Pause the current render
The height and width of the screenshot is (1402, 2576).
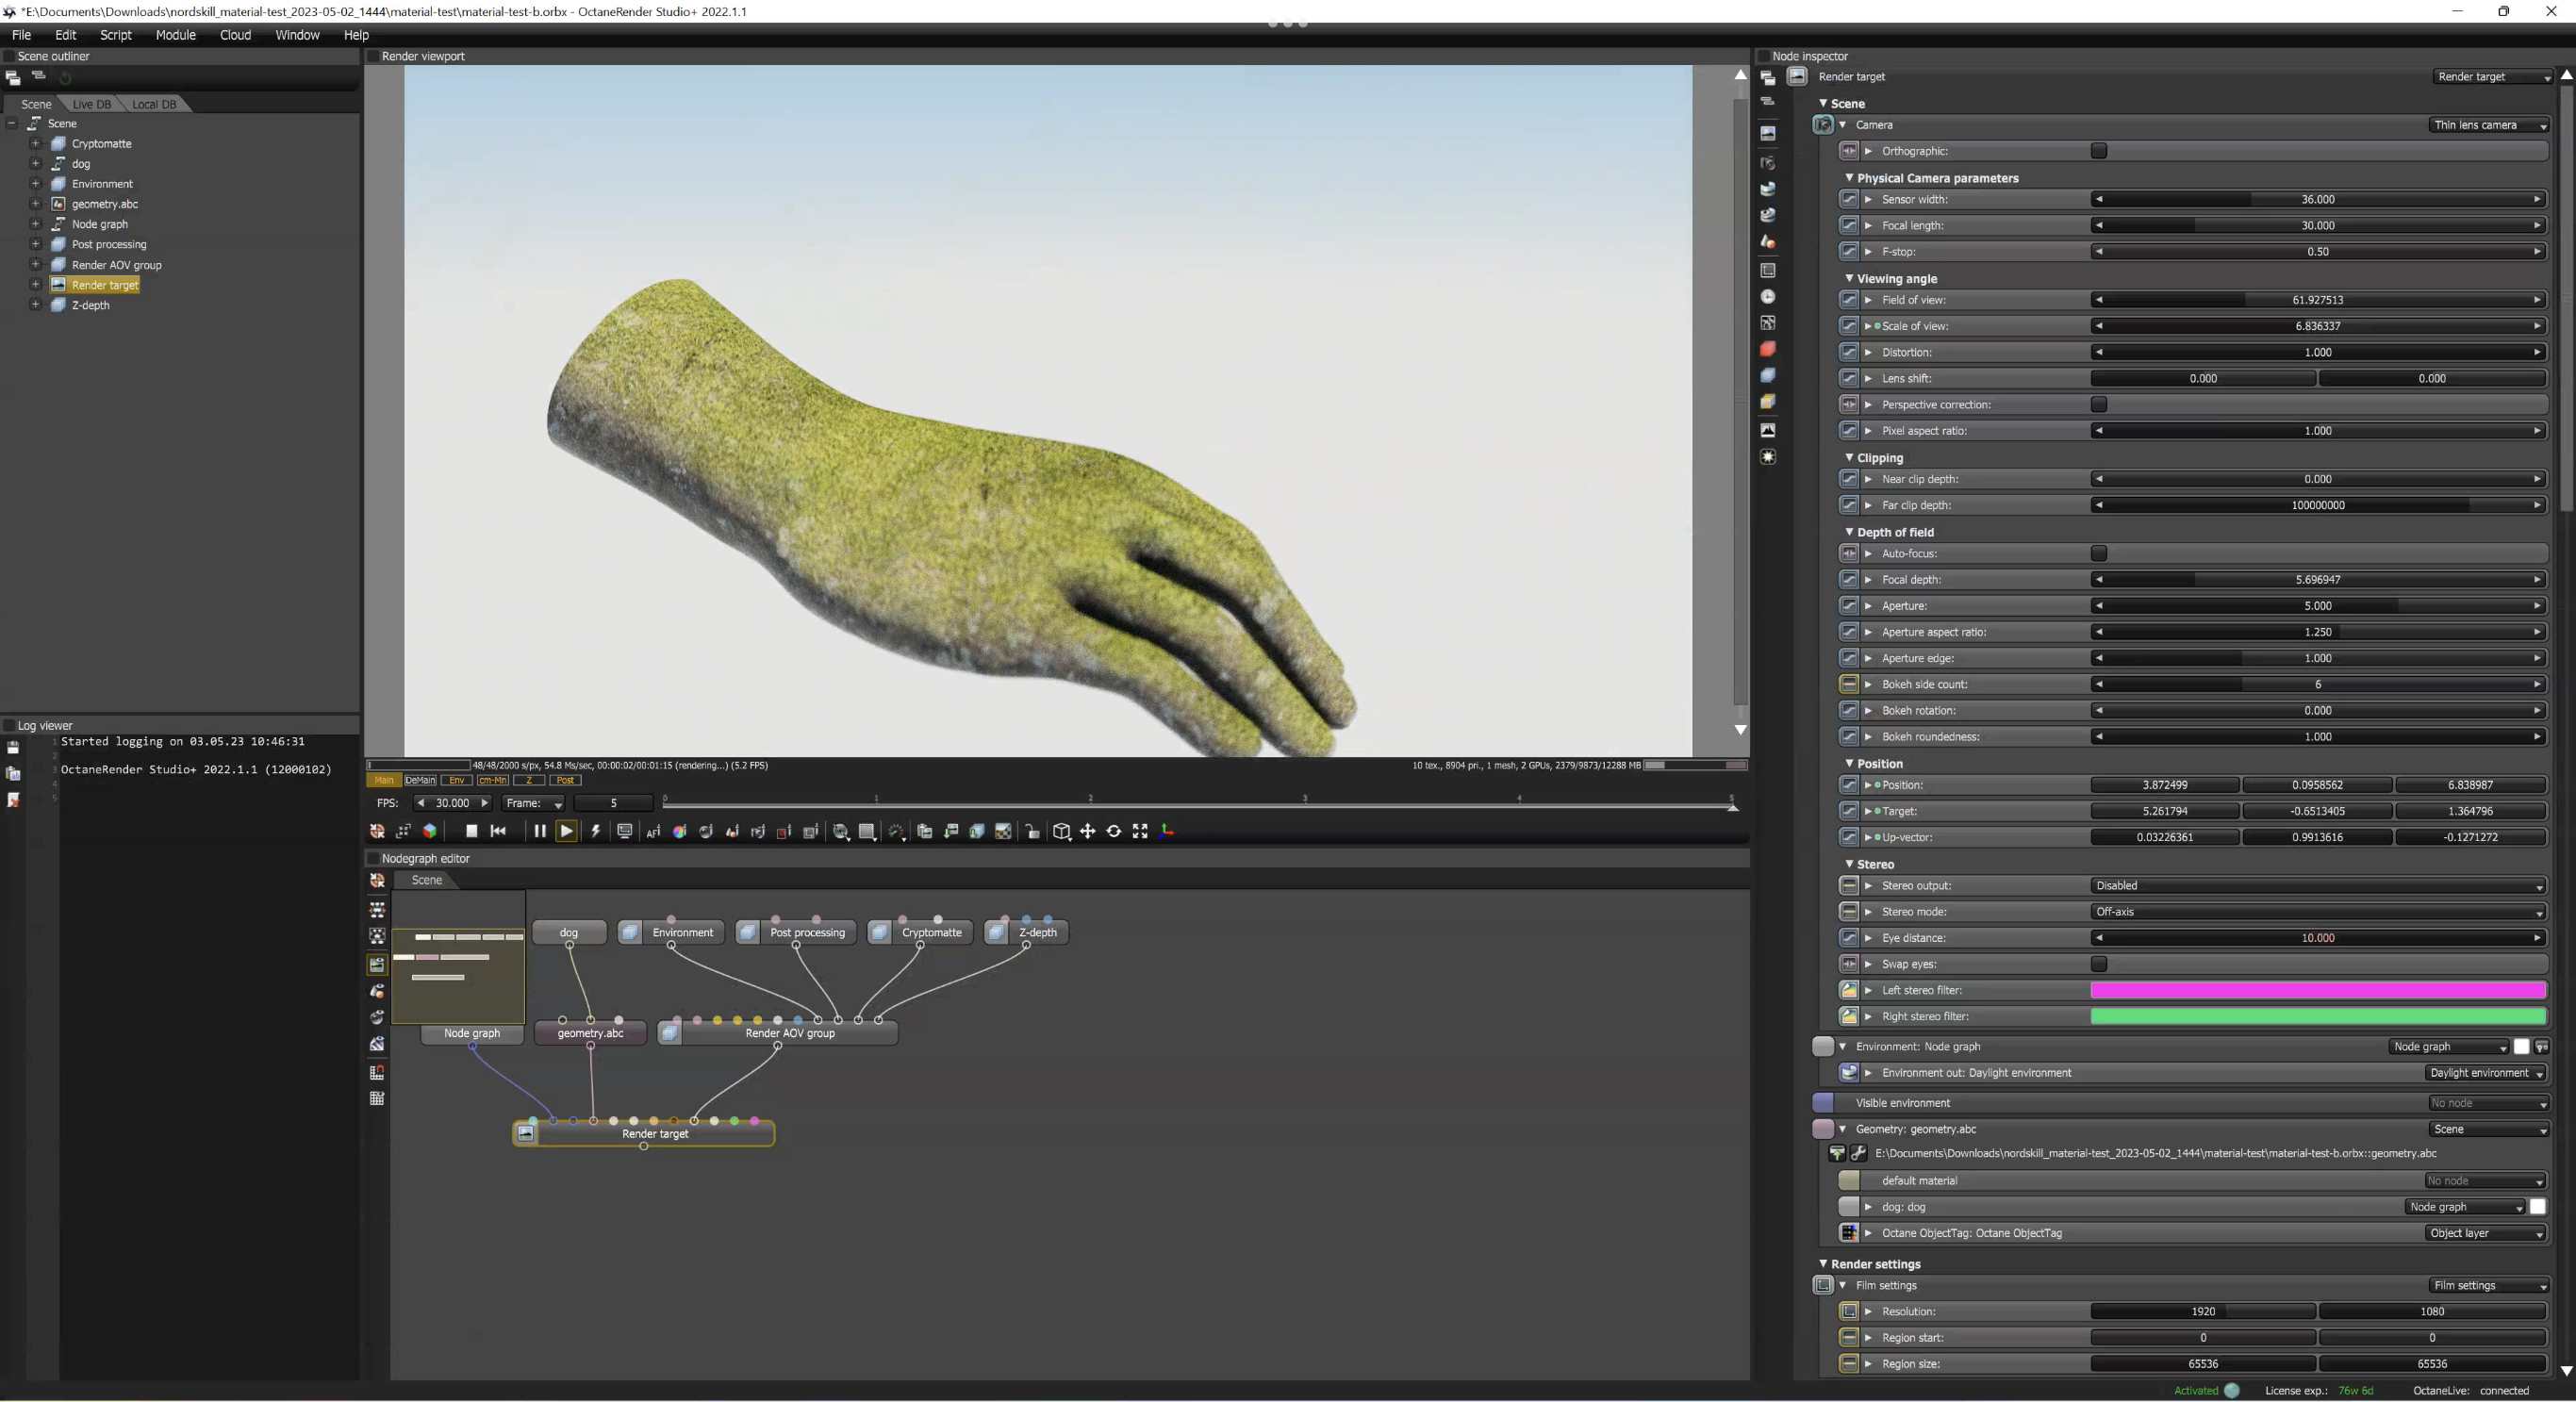539,832
